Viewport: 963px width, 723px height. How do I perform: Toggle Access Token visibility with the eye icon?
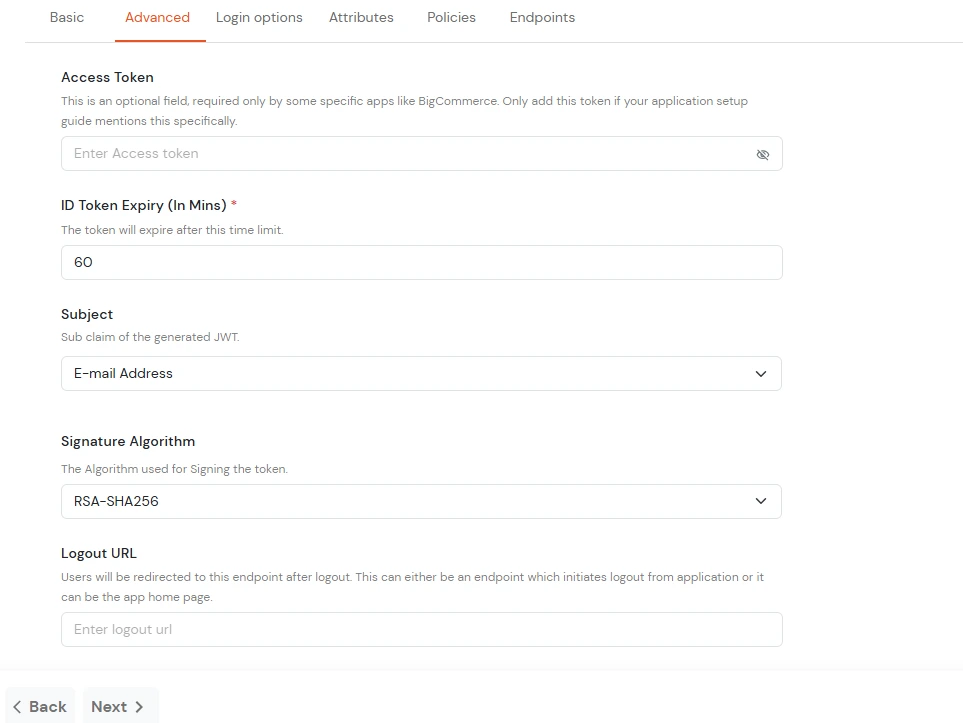pos(763,154)
